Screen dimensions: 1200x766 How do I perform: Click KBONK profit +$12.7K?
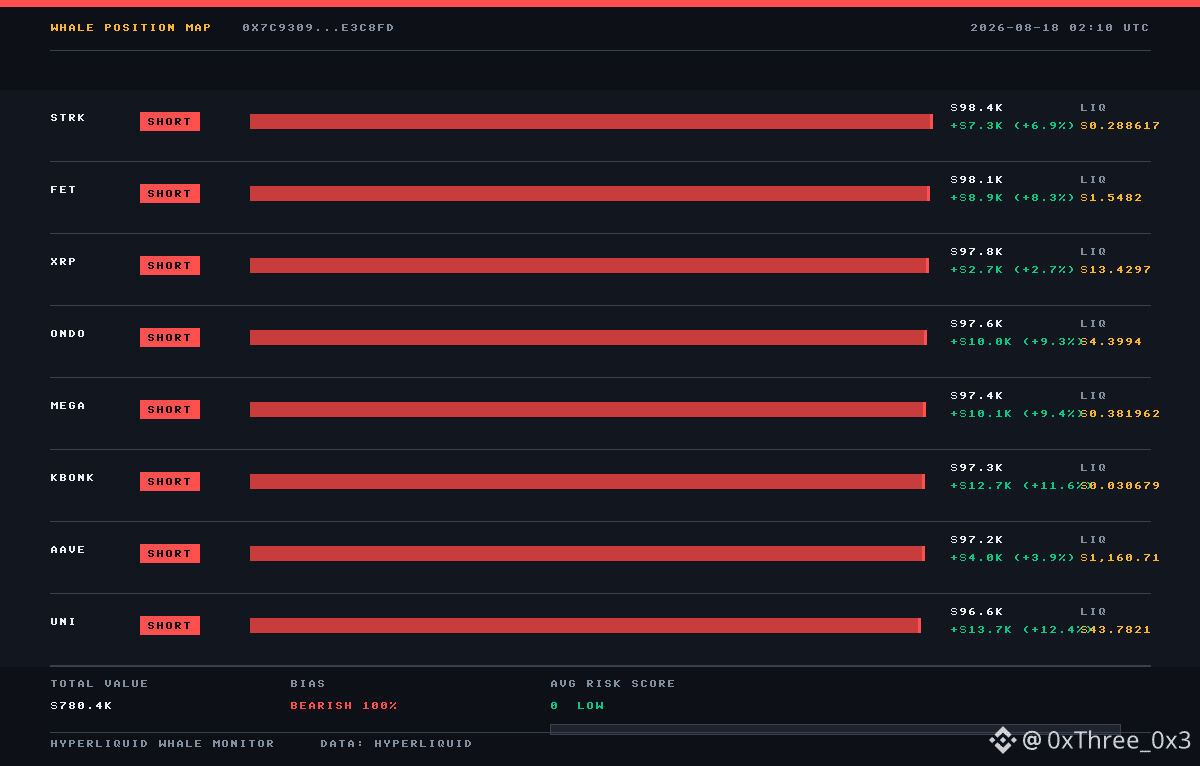tap(981, 486)
